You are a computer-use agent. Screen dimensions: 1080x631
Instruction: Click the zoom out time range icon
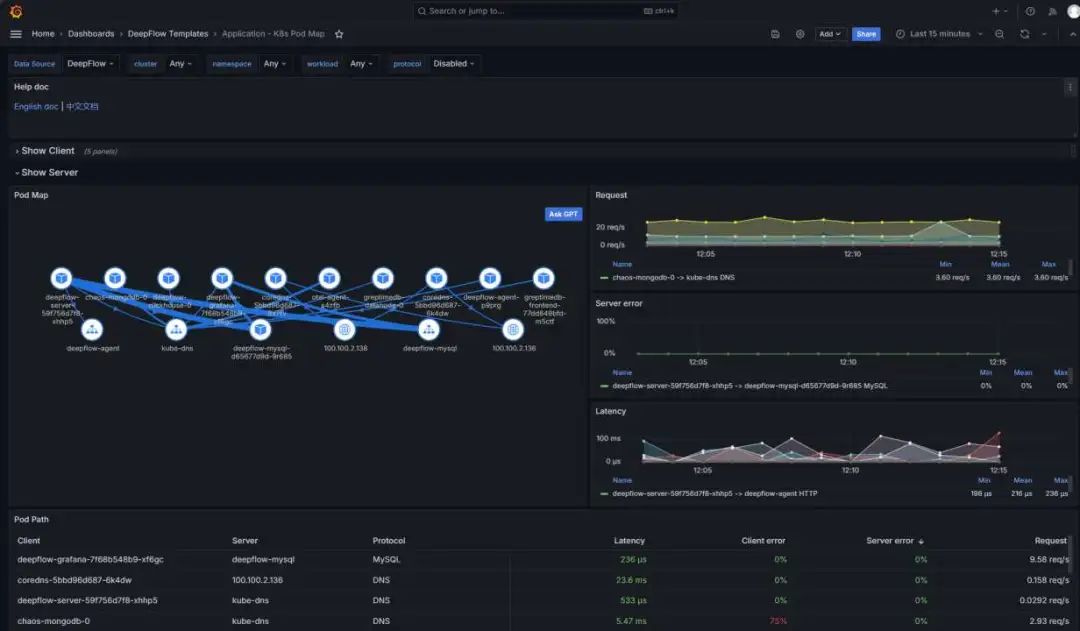[x=999, y=34]
